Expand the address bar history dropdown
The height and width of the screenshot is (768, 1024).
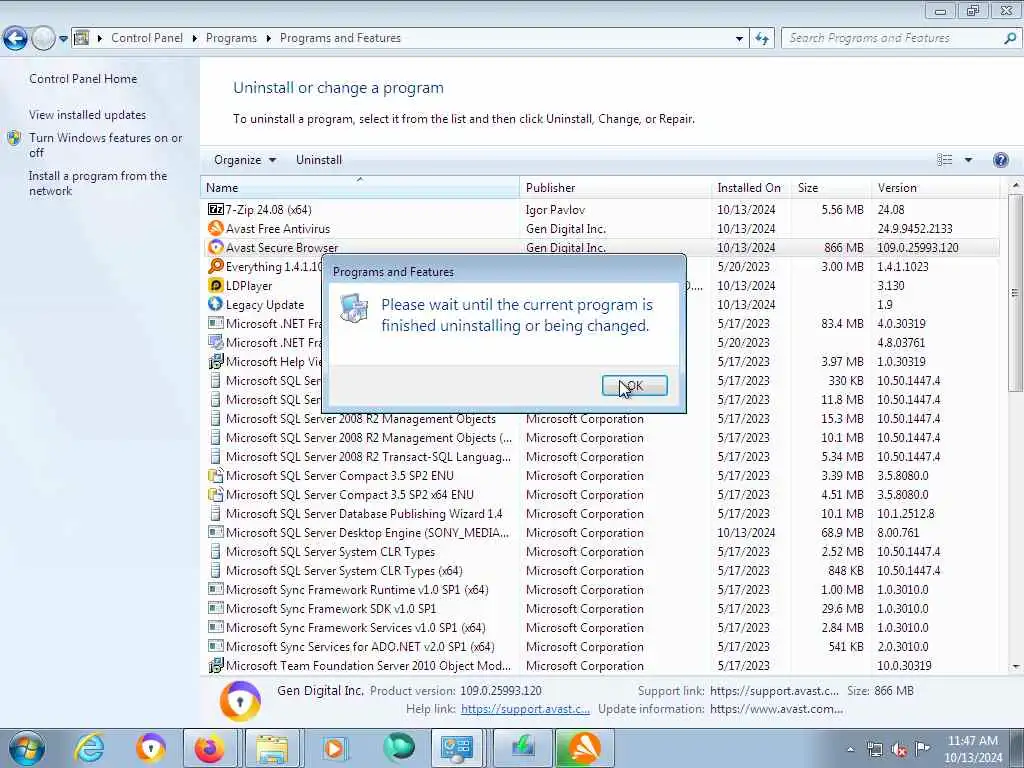click(x=739, y=39)
